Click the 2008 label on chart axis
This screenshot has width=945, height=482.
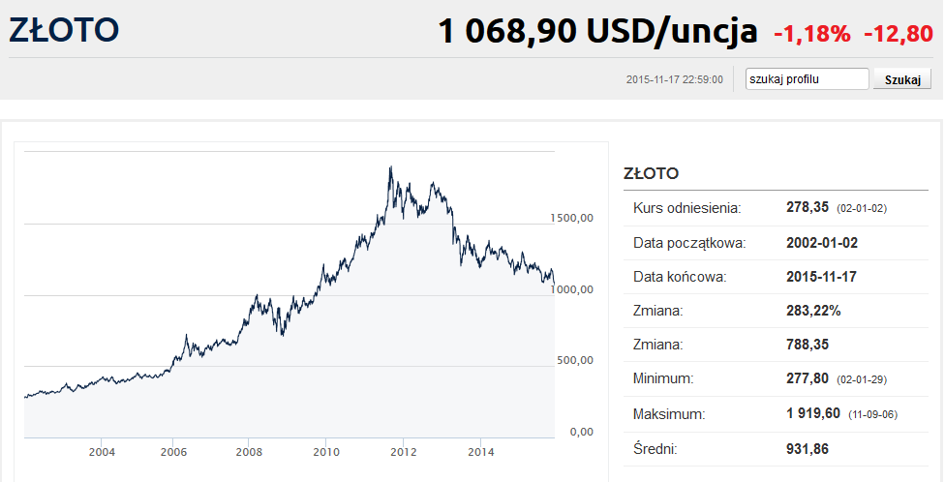coord(251,451)
